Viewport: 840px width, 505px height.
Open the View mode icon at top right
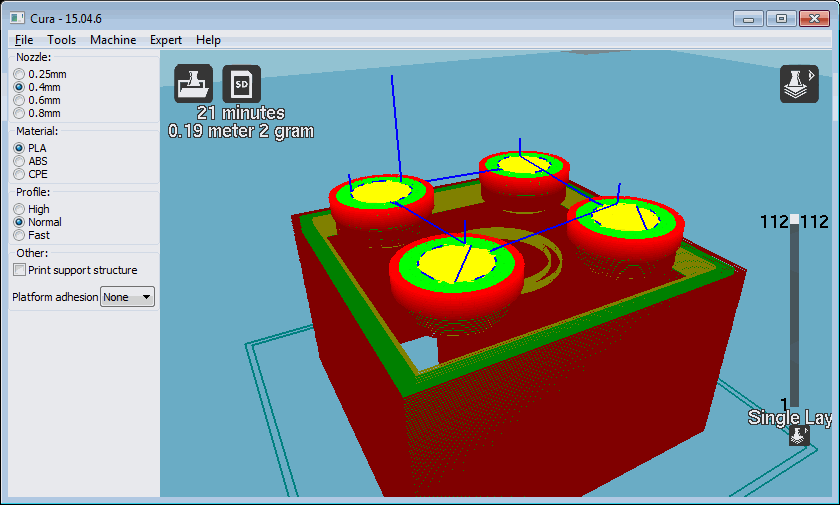[x=798, y=84]
